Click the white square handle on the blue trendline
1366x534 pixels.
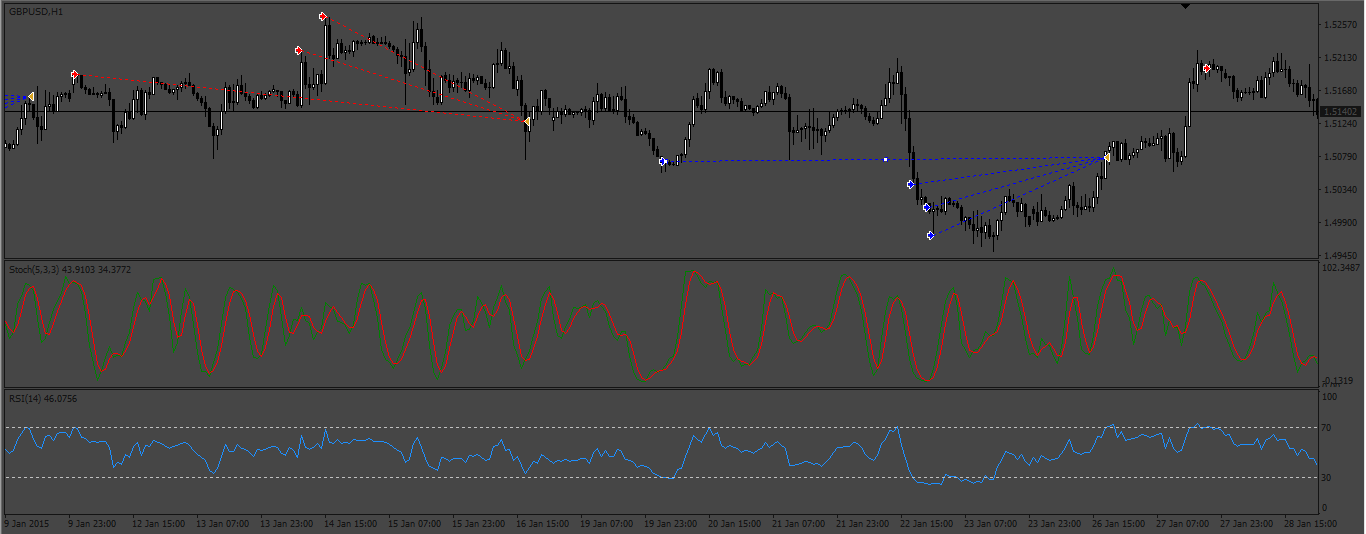[x=885, y=159]
